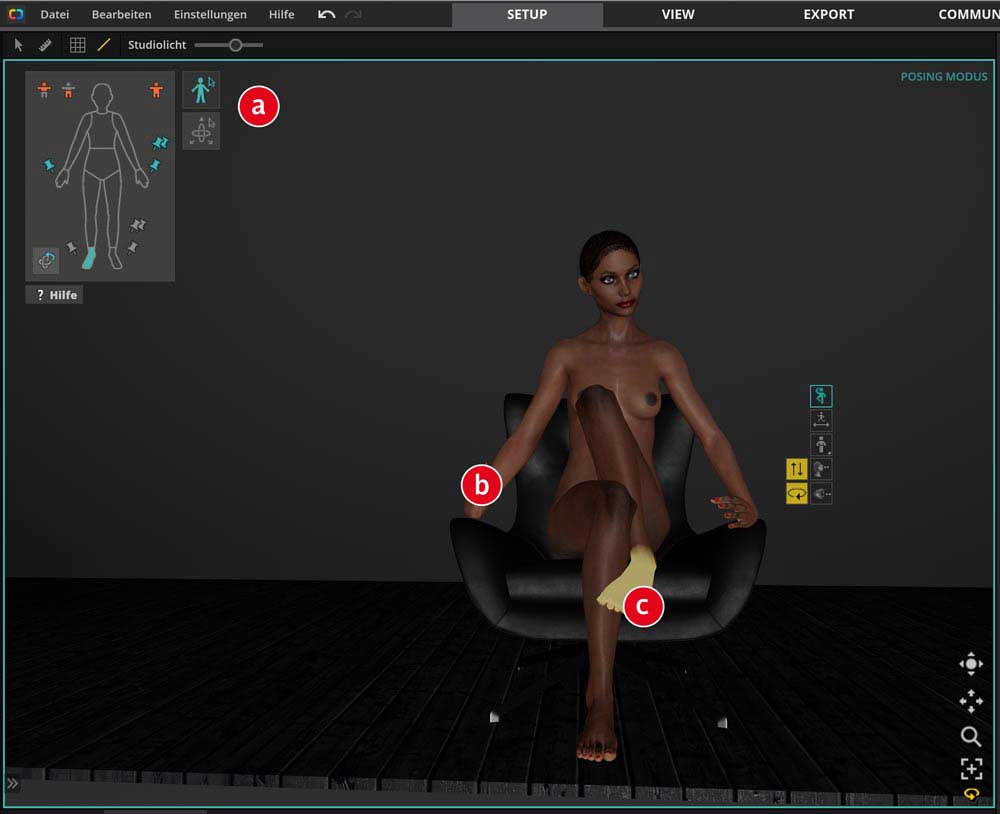Undo the last action

(327, 14)
